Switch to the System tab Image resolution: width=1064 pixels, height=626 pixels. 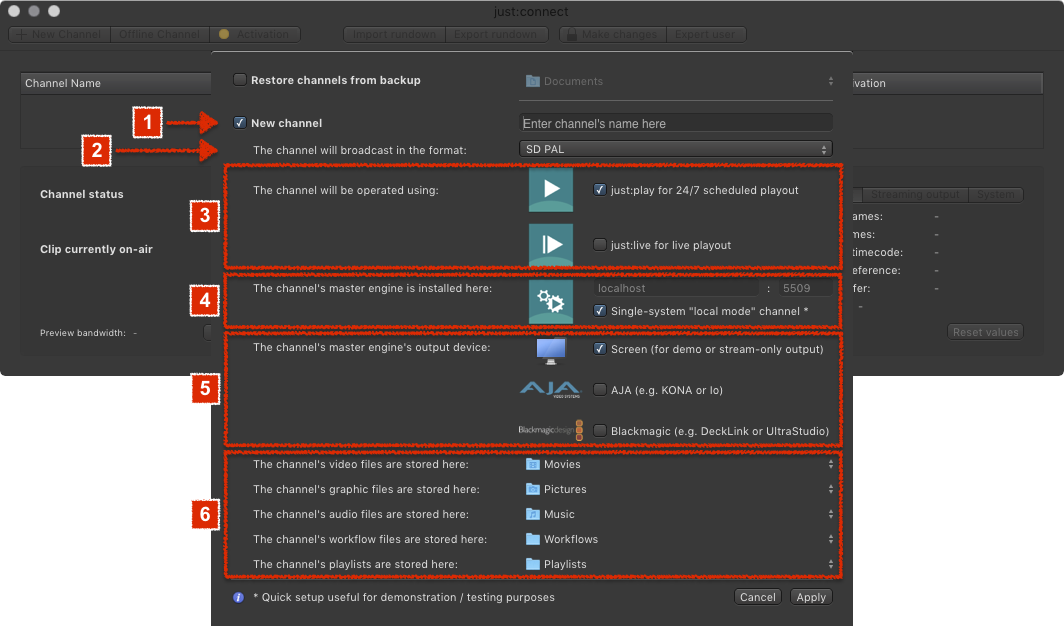[995, 195]
